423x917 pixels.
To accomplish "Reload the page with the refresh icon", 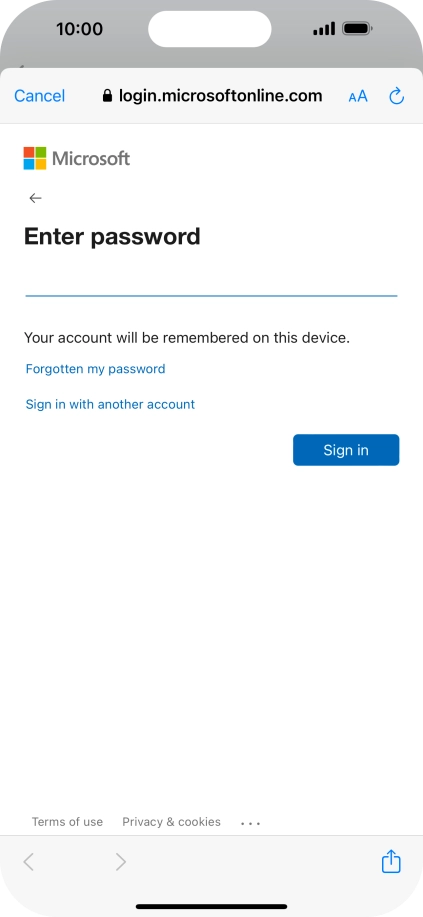I will 397,96.
